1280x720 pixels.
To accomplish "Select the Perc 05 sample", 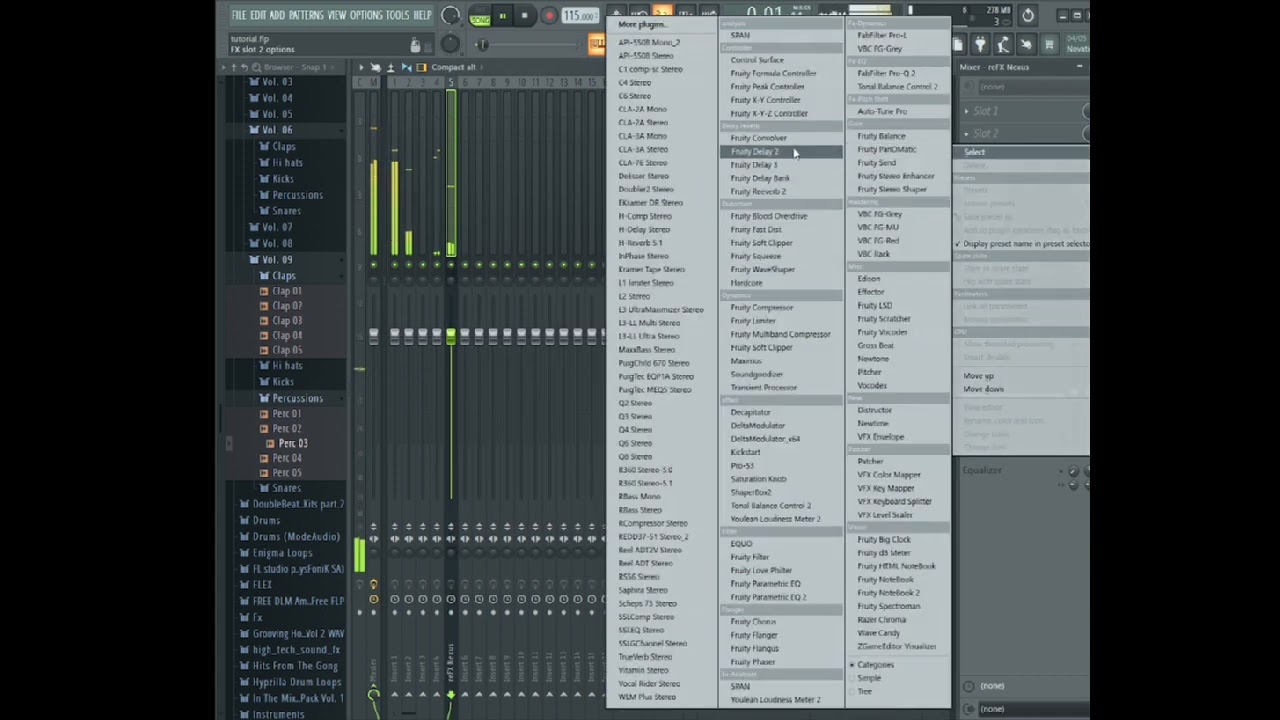I will (x=287, y=473).
